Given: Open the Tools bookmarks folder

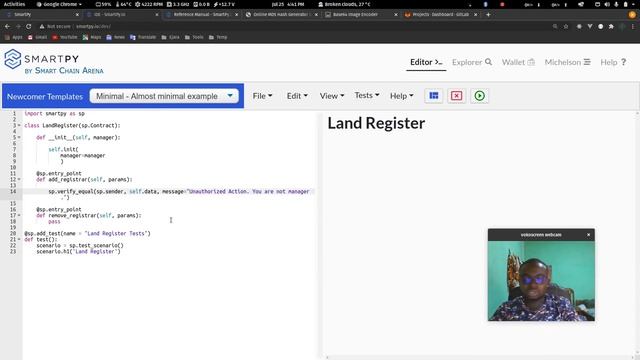Looking at the screenshot, I should coord(194,37).
